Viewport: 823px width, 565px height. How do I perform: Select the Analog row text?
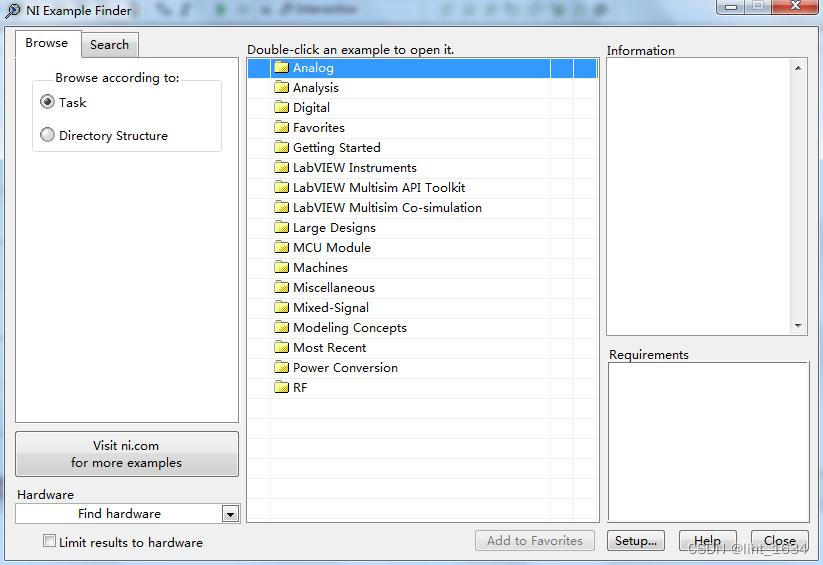313,68
